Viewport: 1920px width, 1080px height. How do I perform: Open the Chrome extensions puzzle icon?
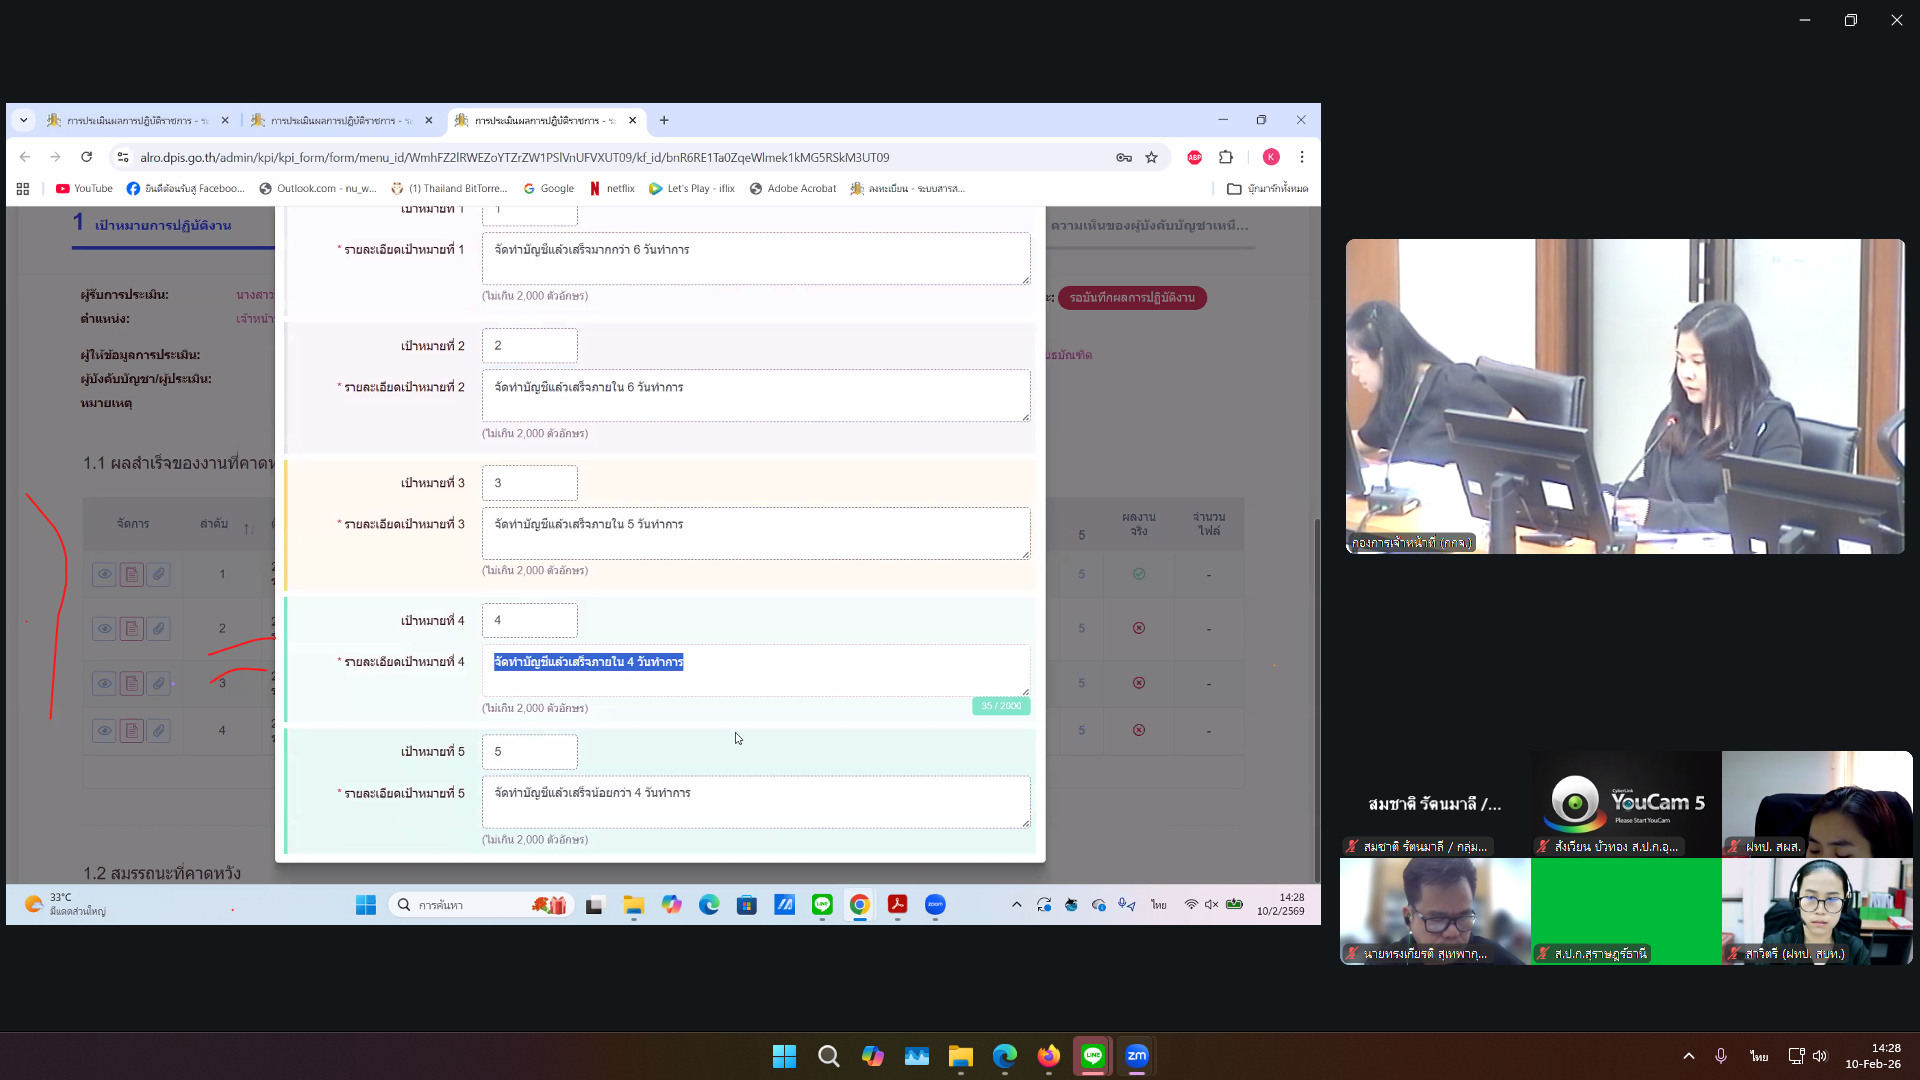click(x=1226, y=157)
